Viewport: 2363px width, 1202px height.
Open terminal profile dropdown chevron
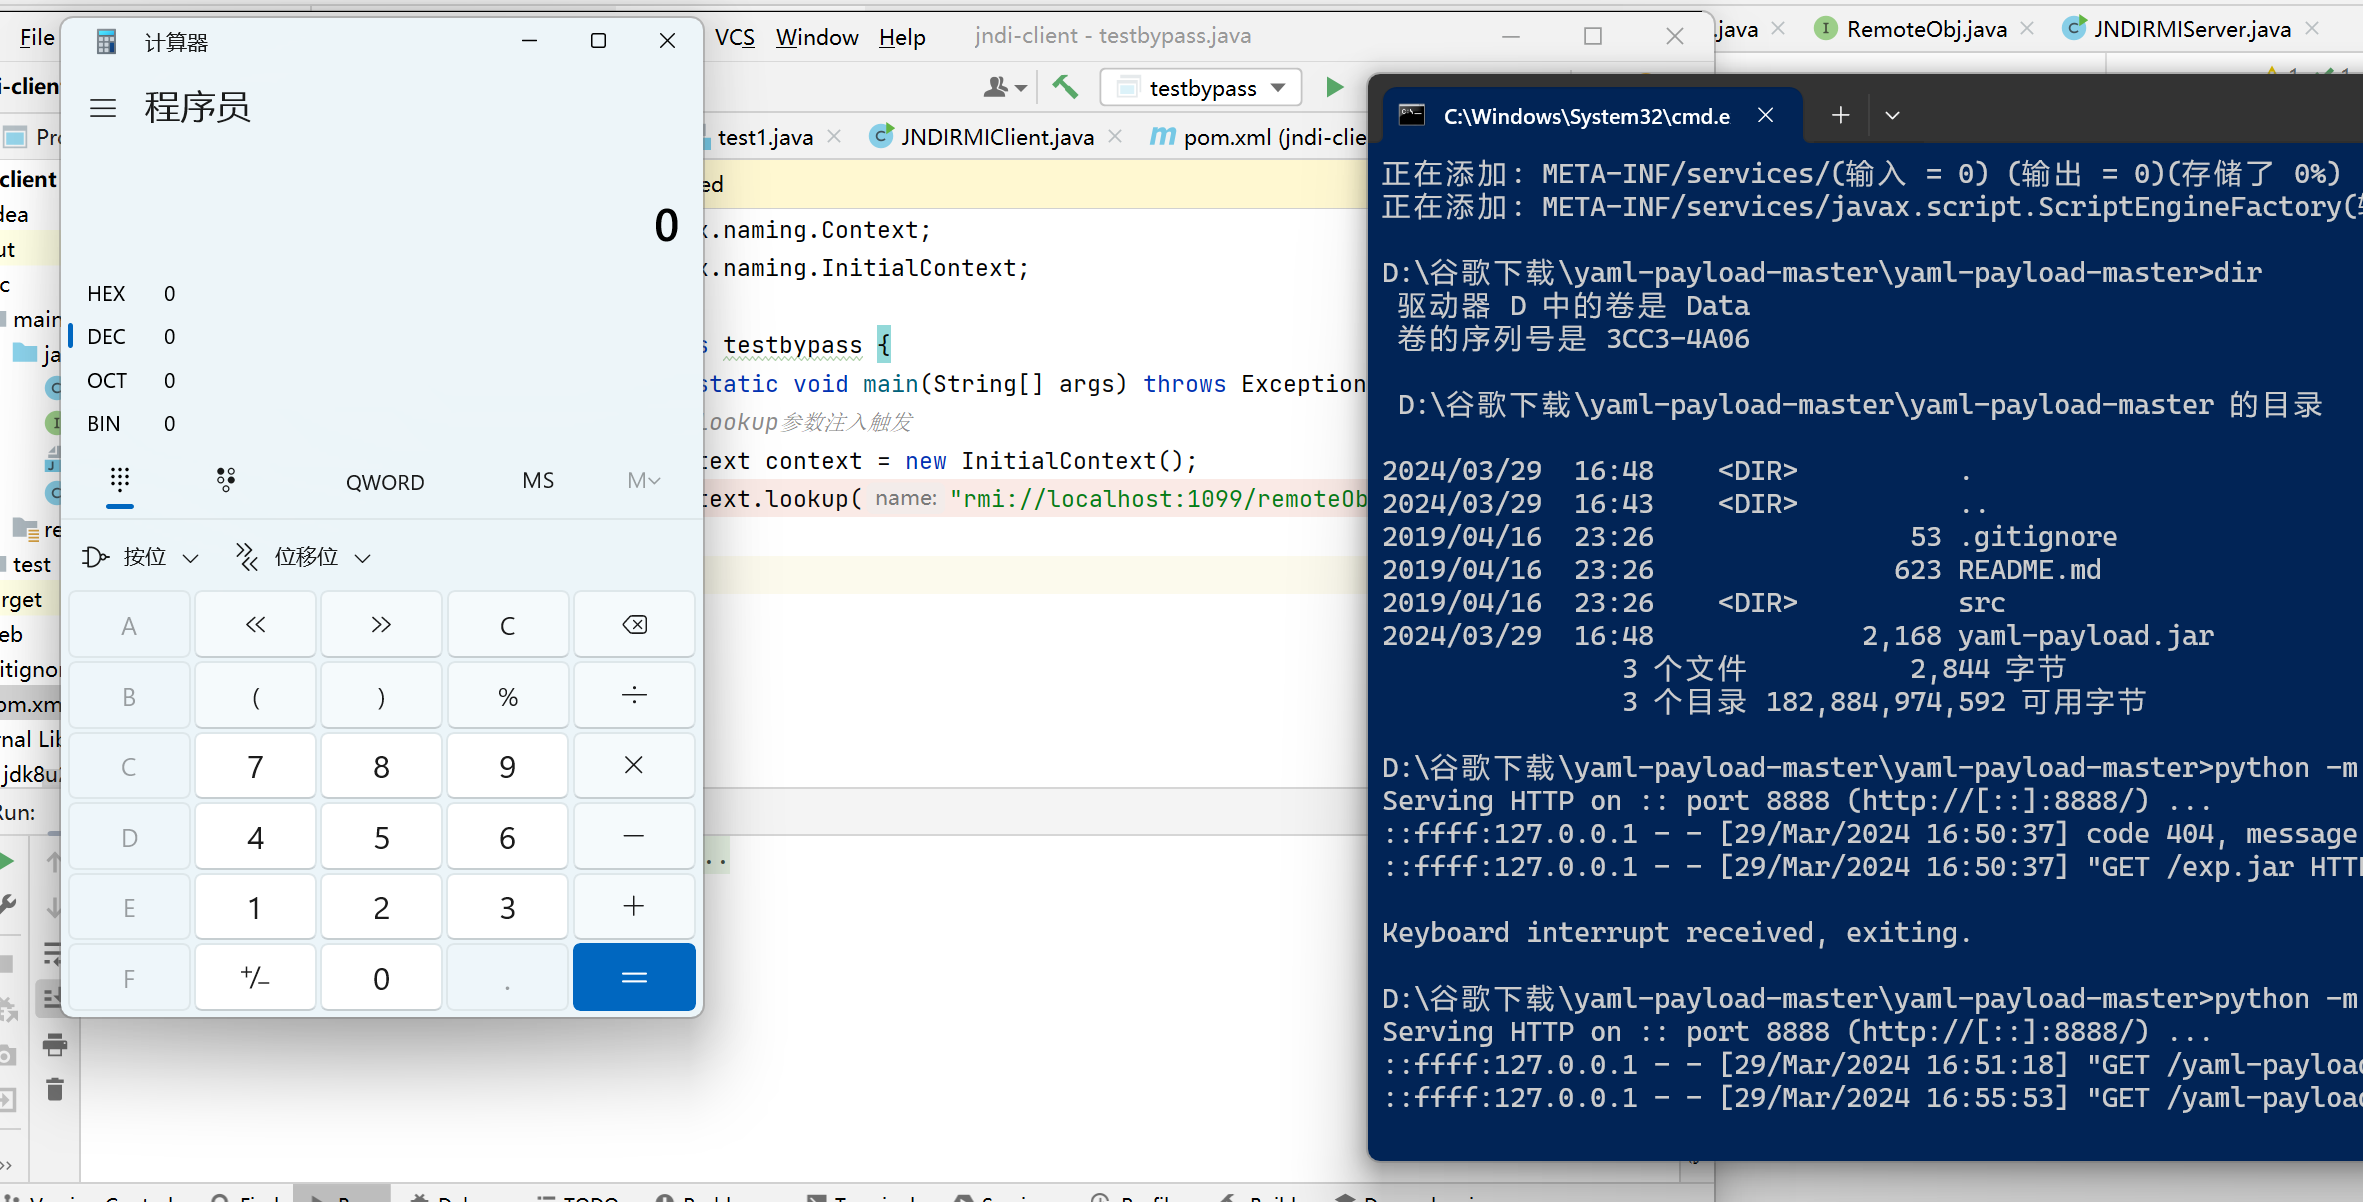[x=1892, y=115]
